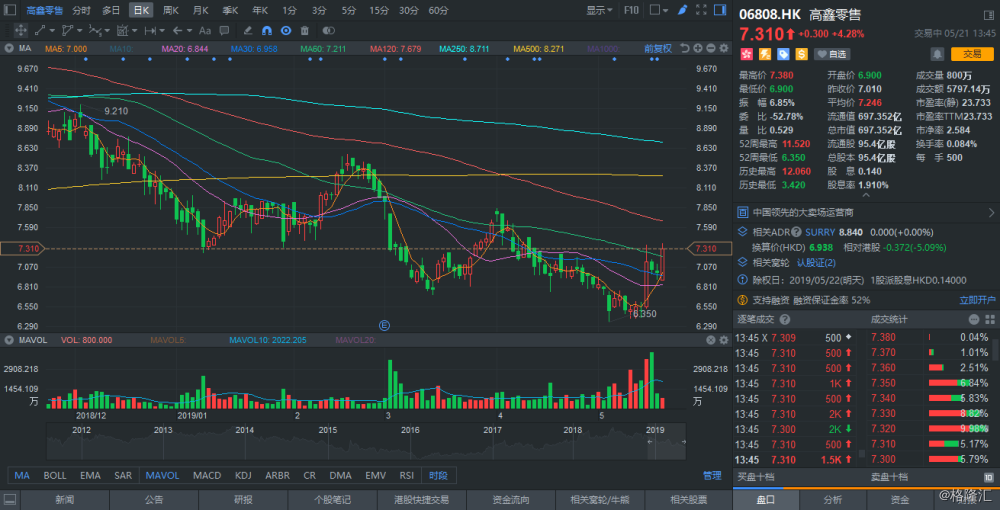Open the 显示 display dropdown

click(x=599, y=10)
